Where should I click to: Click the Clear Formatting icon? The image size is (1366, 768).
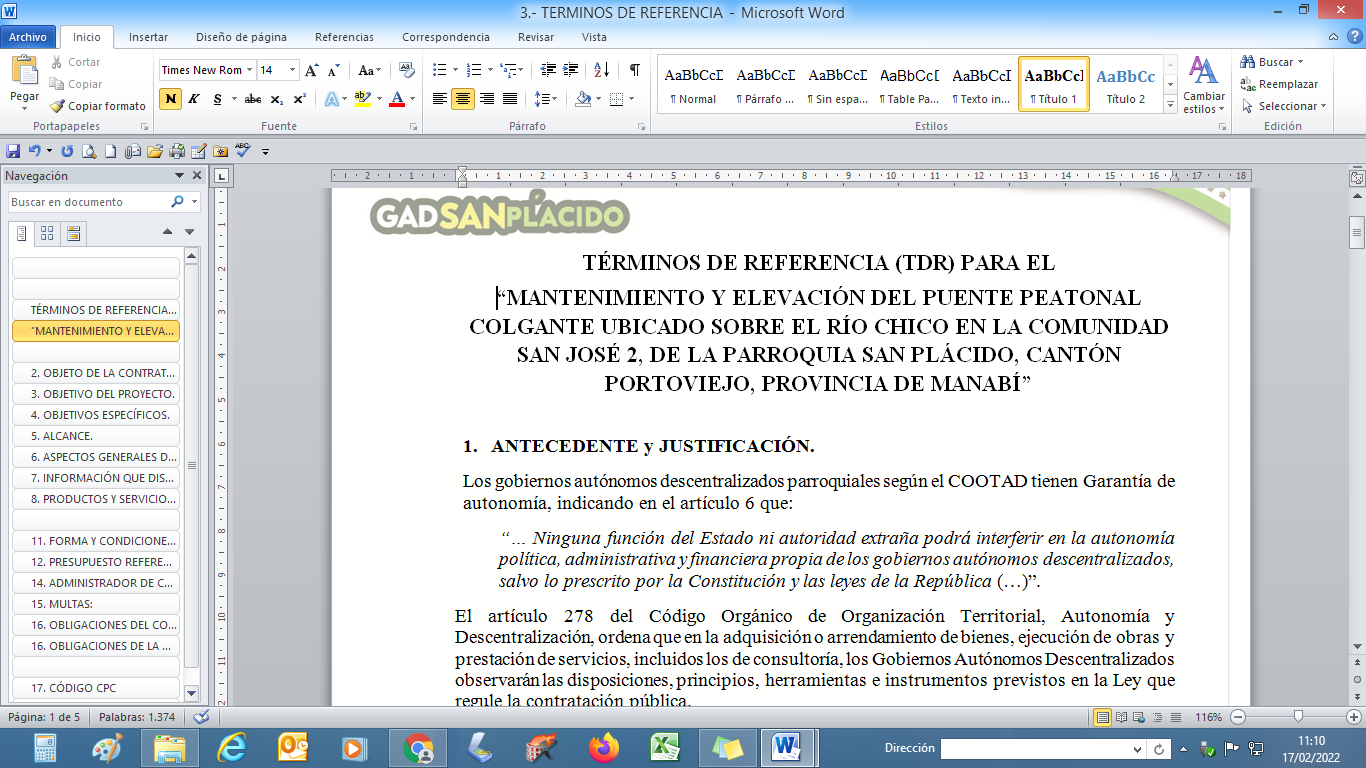click(406, 70)
